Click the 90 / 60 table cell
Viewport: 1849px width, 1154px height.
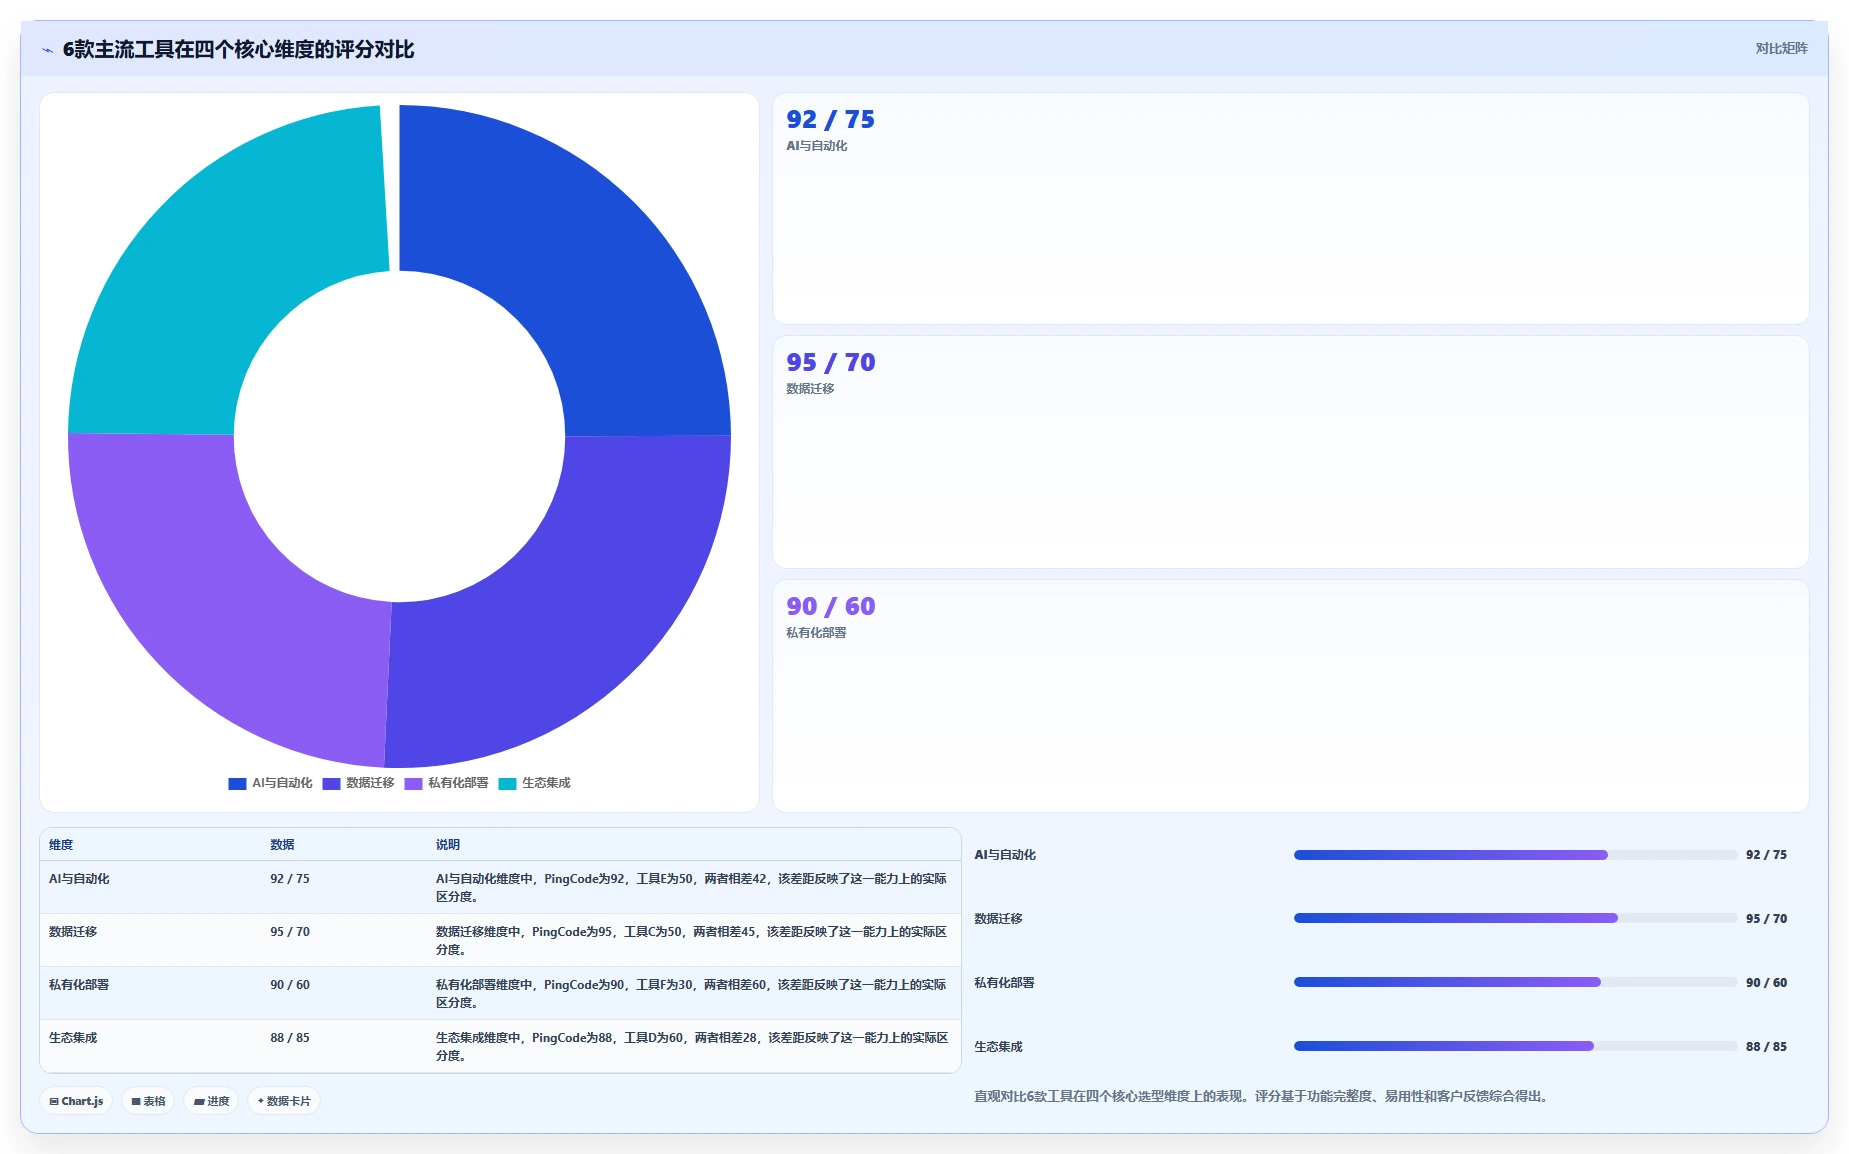pos(290,985)
